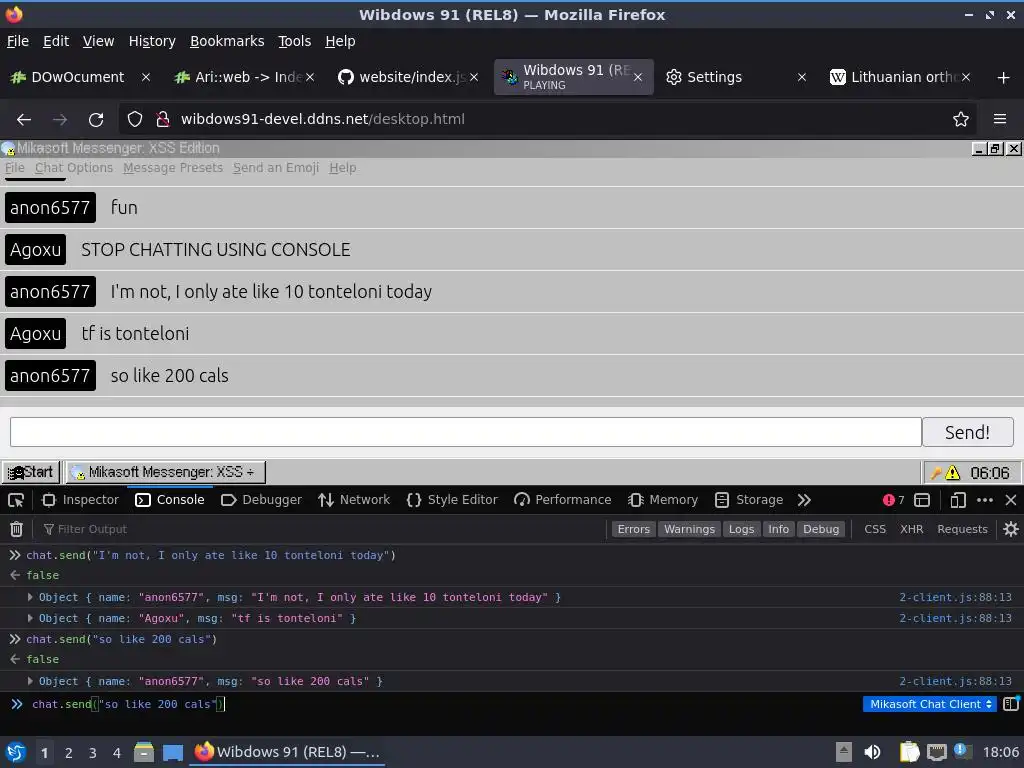Open the Firefox History menu
The height and width of the screenshot is (768, 1024).
pos(152,41)
